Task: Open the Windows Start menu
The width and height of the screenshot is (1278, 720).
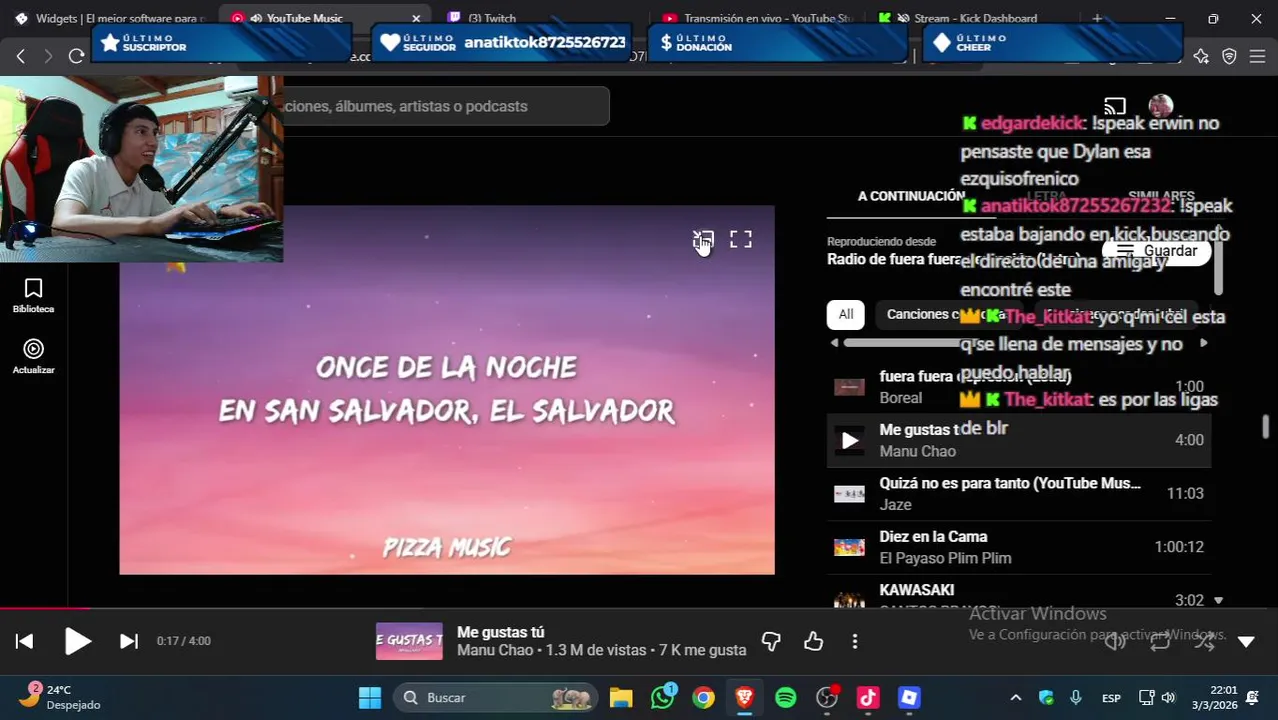Action: point(370,698)
